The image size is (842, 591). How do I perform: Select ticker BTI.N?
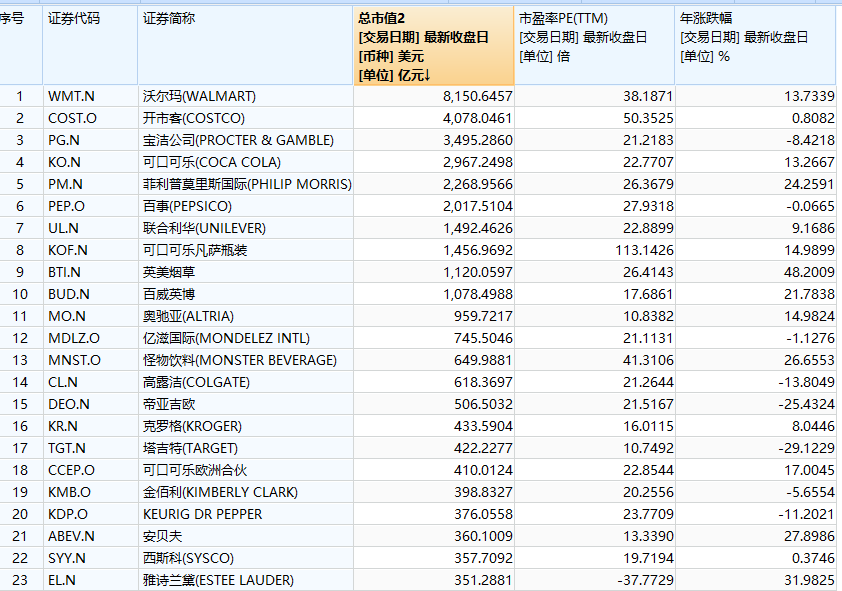(x=64, y=273)
